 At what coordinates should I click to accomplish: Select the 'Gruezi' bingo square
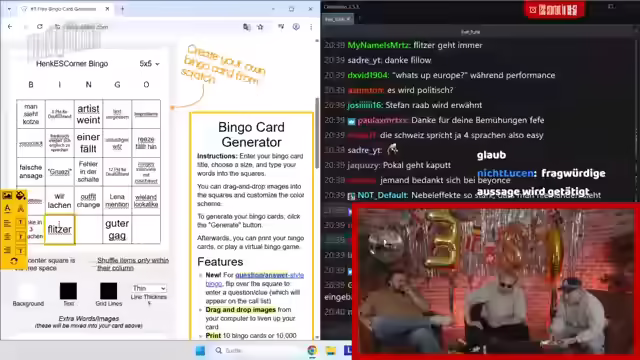coord(60,172)
